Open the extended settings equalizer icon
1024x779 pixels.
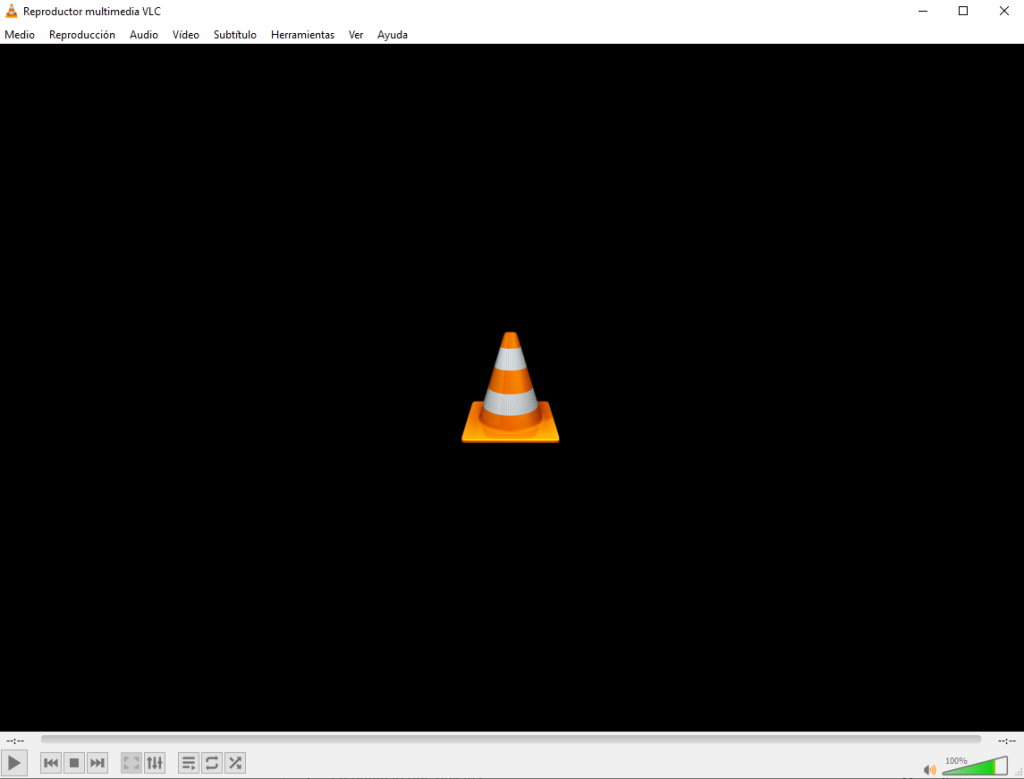click(154, 763)
